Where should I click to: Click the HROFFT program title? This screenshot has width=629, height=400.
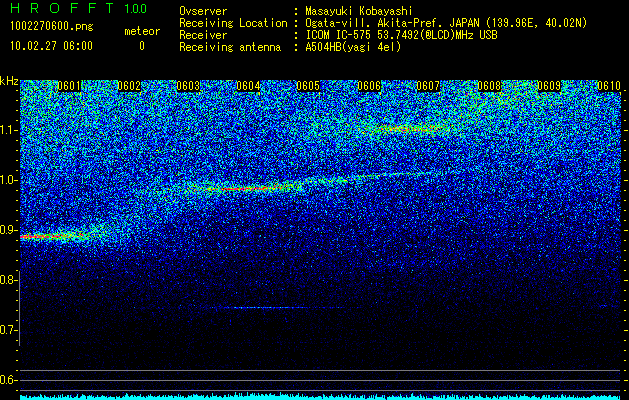(x=62, y=8)
